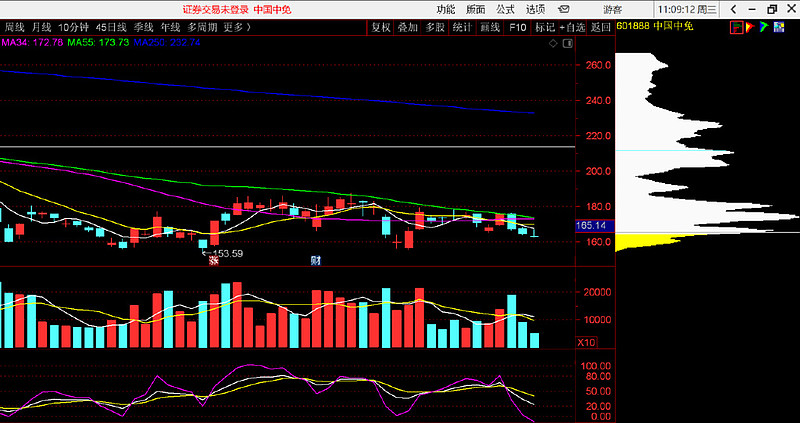Expand the 更多 periods dropdown
This screenshot has width=800, height=423.
236,27
